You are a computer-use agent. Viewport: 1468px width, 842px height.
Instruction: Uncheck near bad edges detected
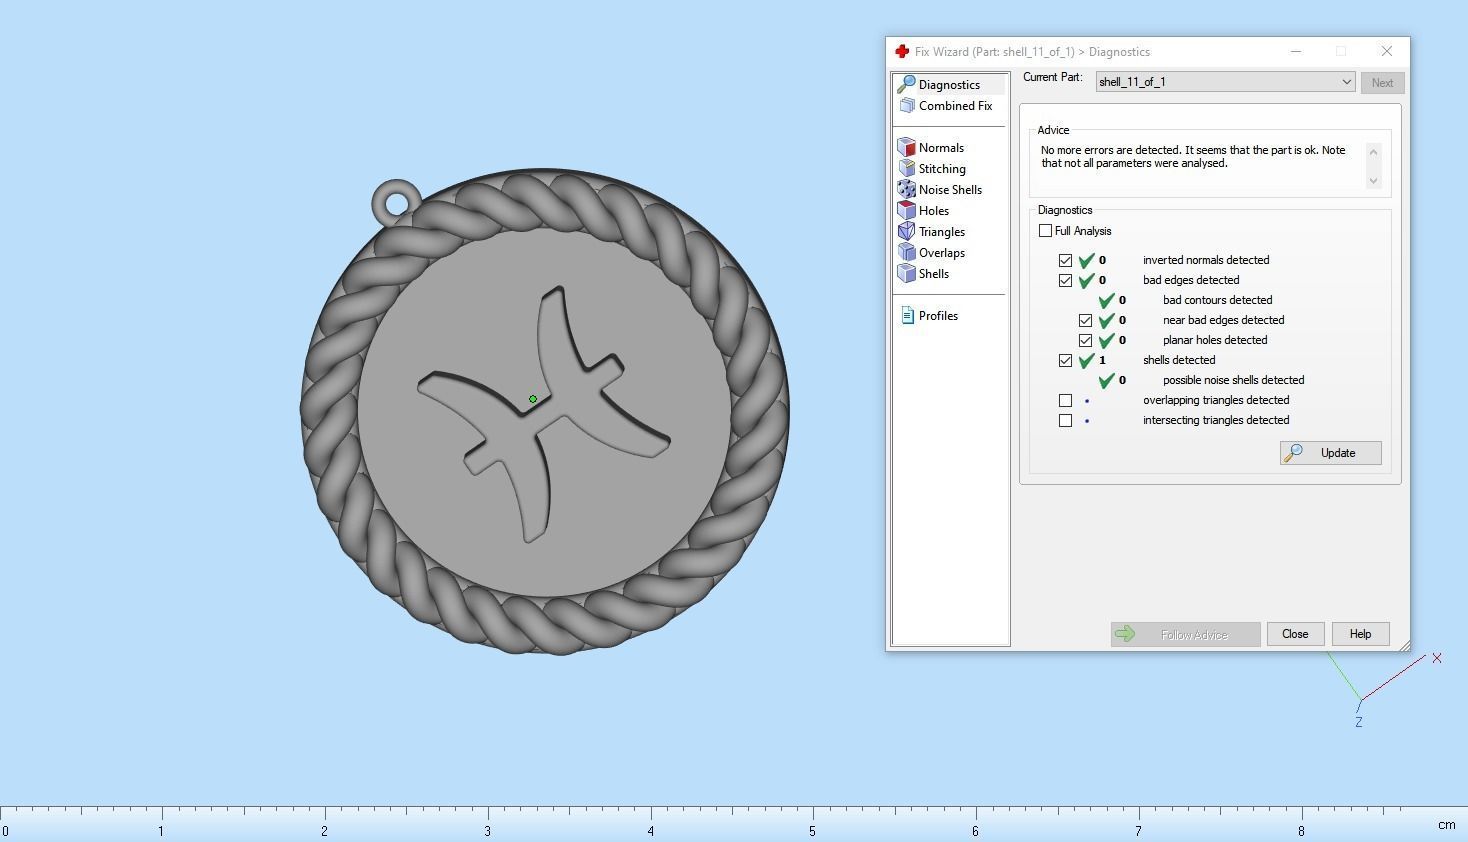coord(1085,320)
